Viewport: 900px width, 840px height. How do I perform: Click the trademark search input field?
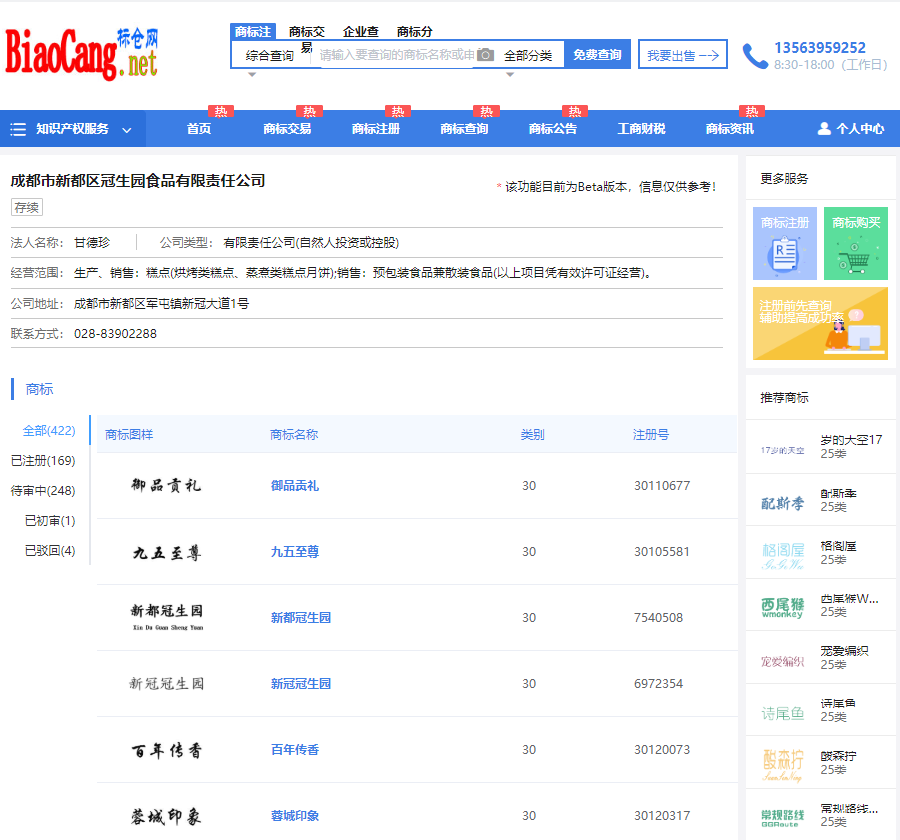[x=397, y=55]
